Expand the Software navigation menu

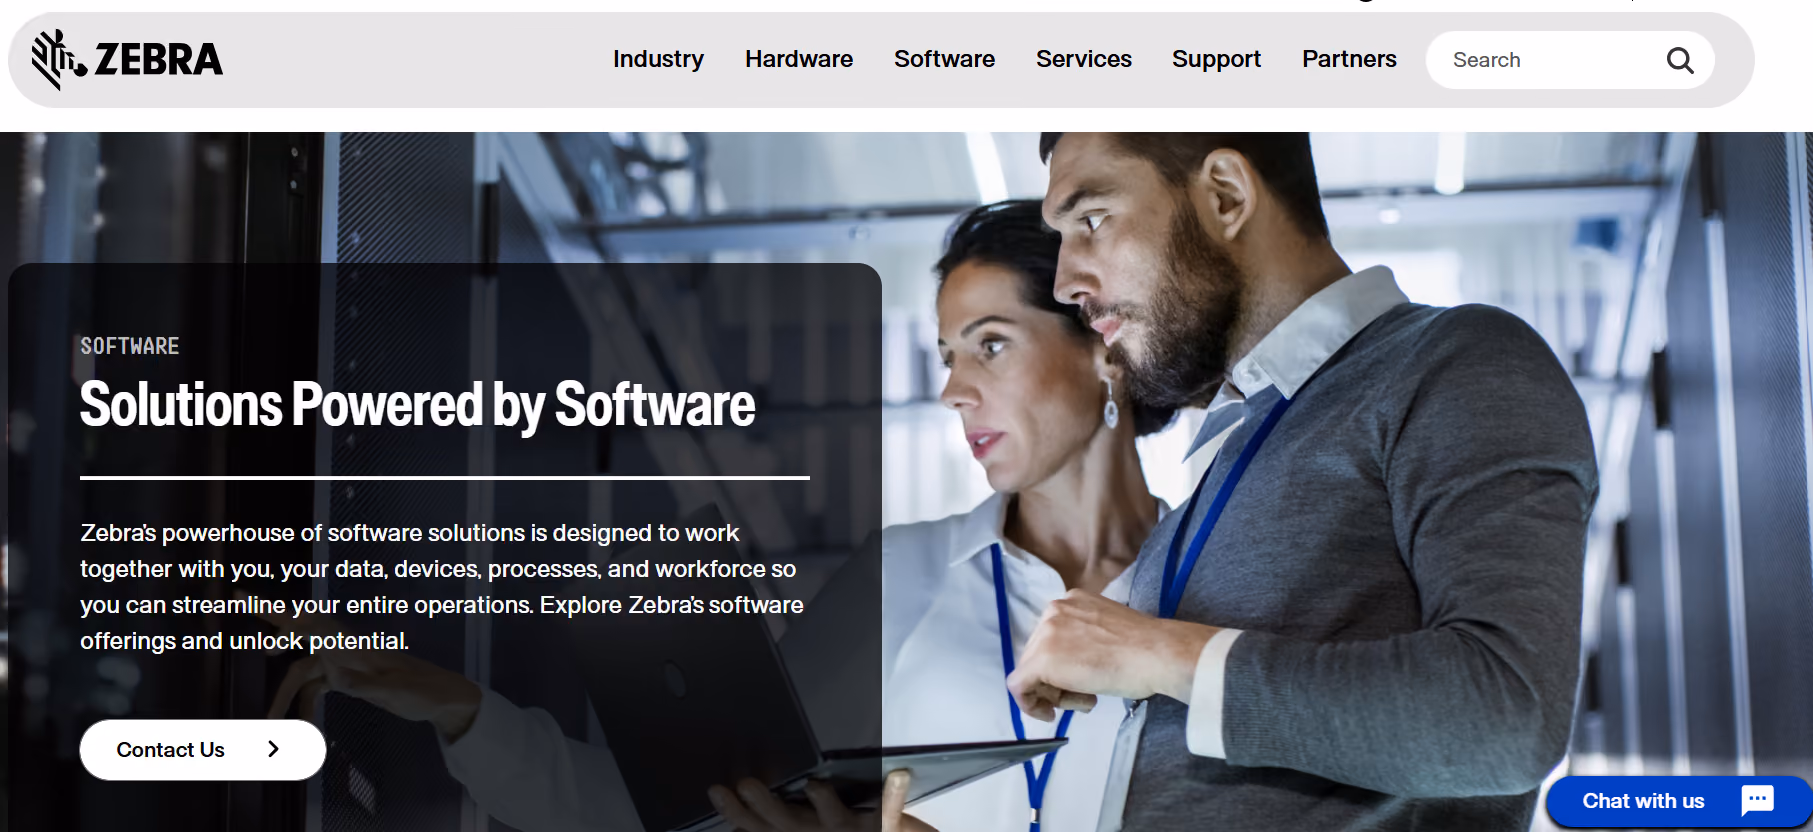tap(944, 59)
